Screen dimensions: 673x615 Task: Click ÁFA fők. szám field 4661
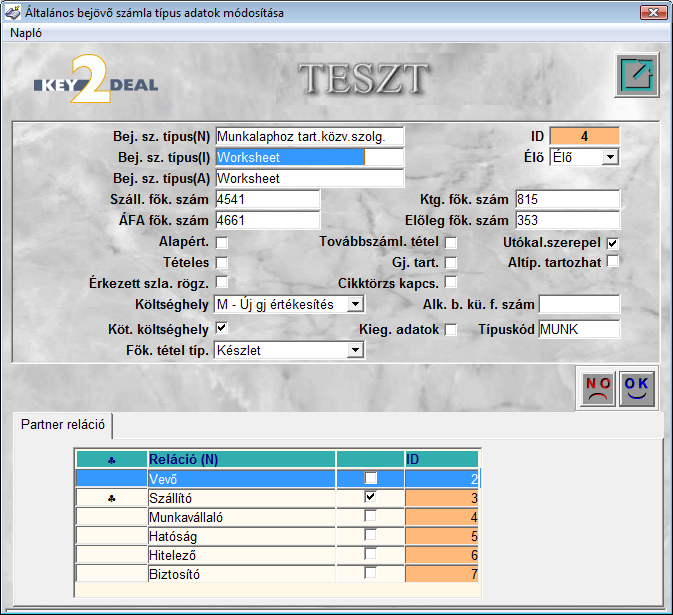click(x=267, y=220)
